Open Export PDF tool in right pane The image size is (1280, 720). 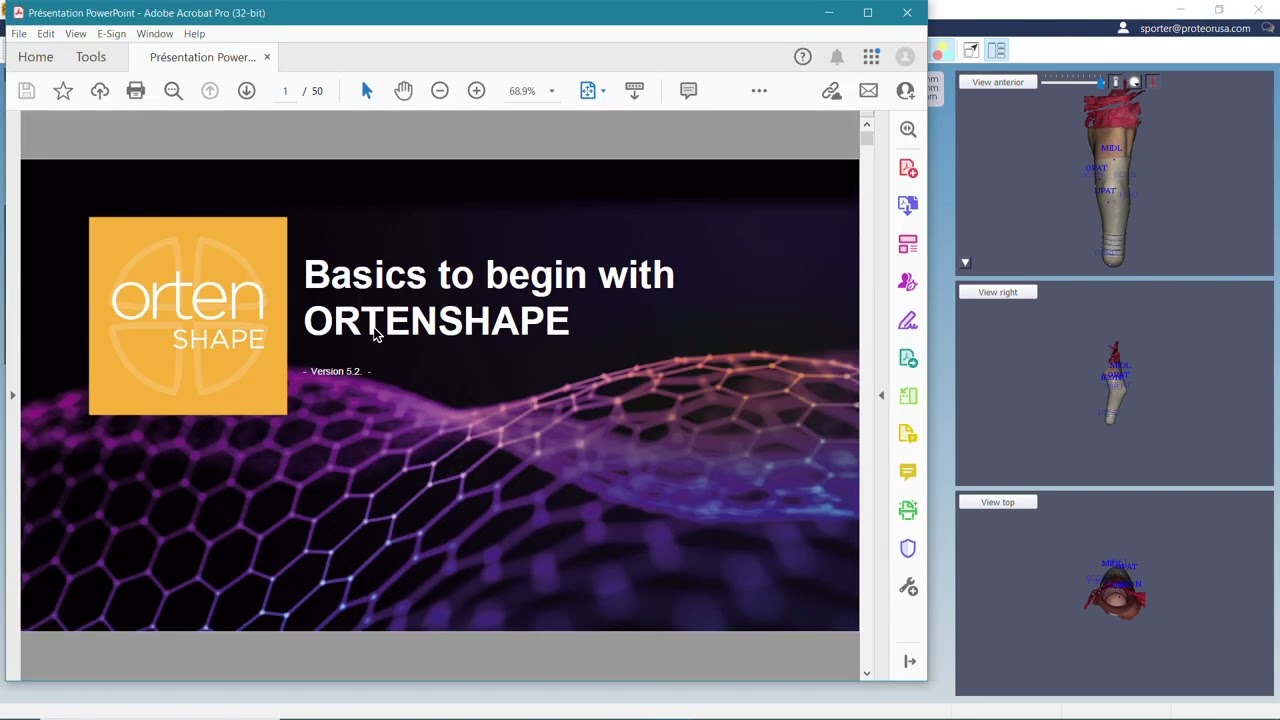(908, 206)
